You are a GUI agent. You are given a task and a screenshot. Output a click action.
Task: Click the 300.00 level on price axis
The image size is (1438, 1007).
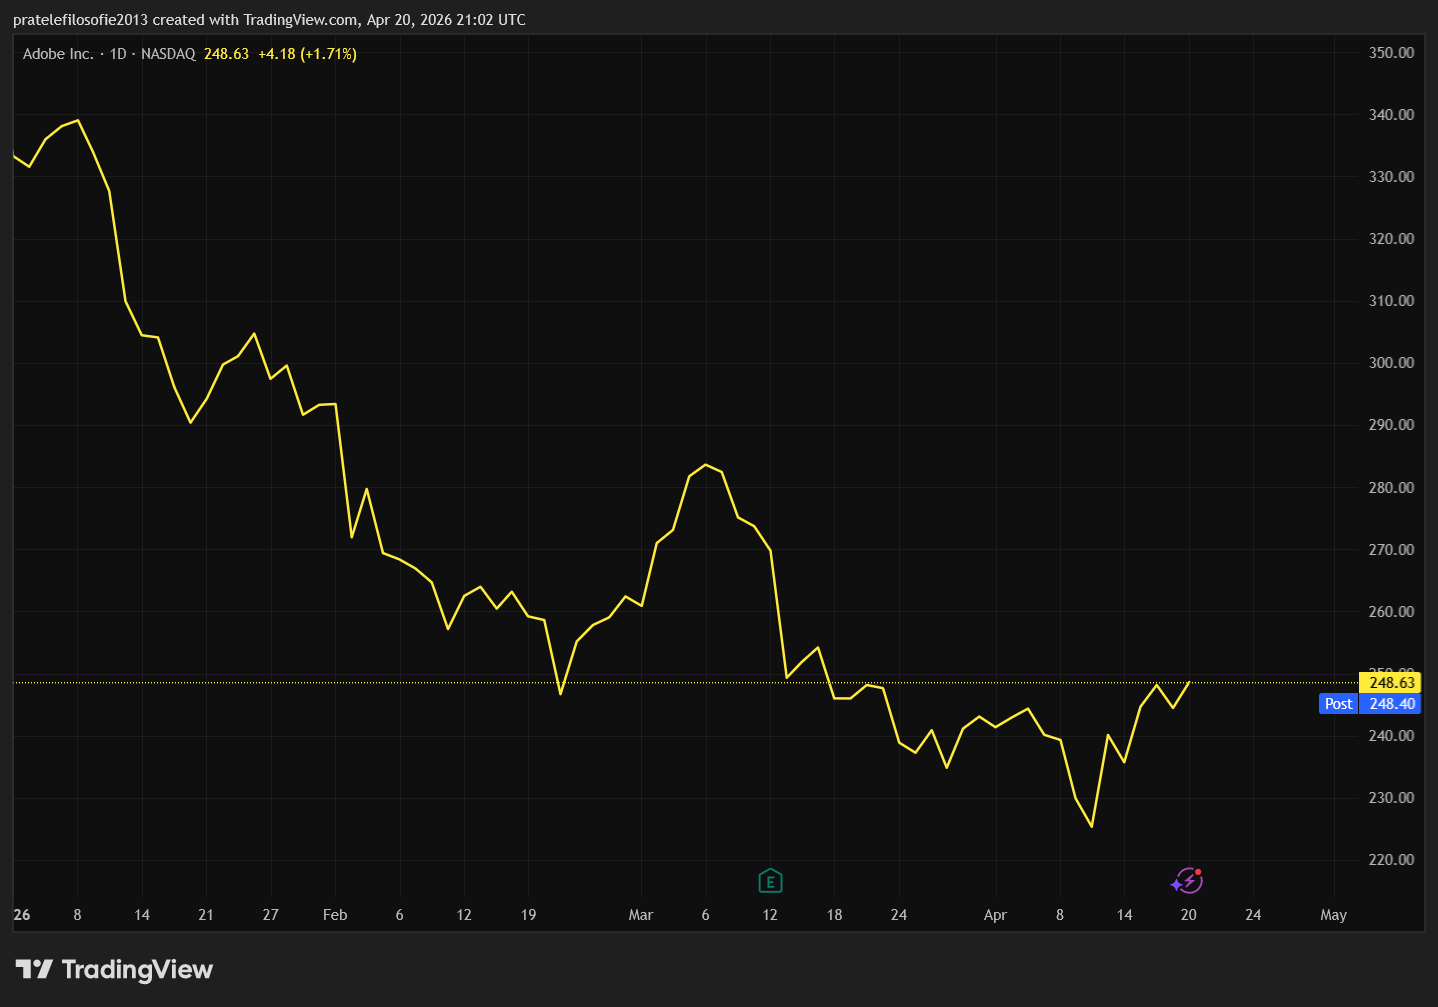click(1391, 363)
